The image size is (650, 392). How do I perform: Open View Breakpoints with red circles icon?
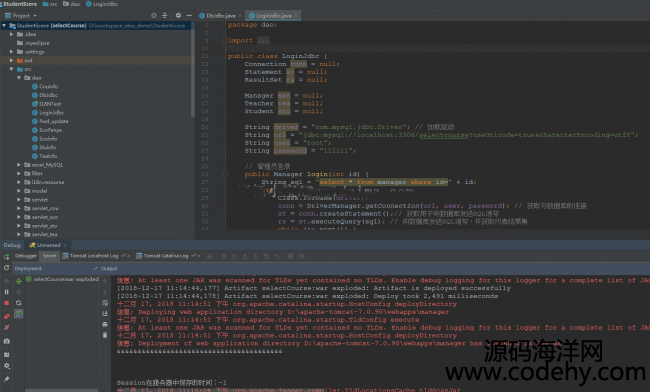(x=6, y=316)
